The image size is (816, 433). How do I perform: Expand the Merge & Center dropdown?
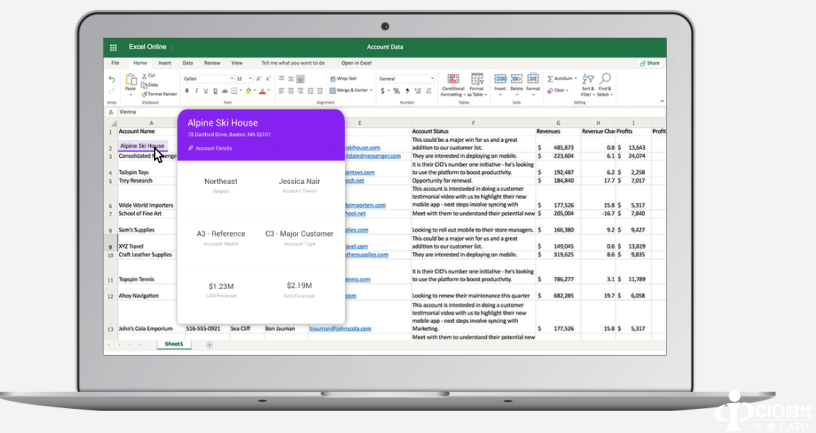[371, 91]
